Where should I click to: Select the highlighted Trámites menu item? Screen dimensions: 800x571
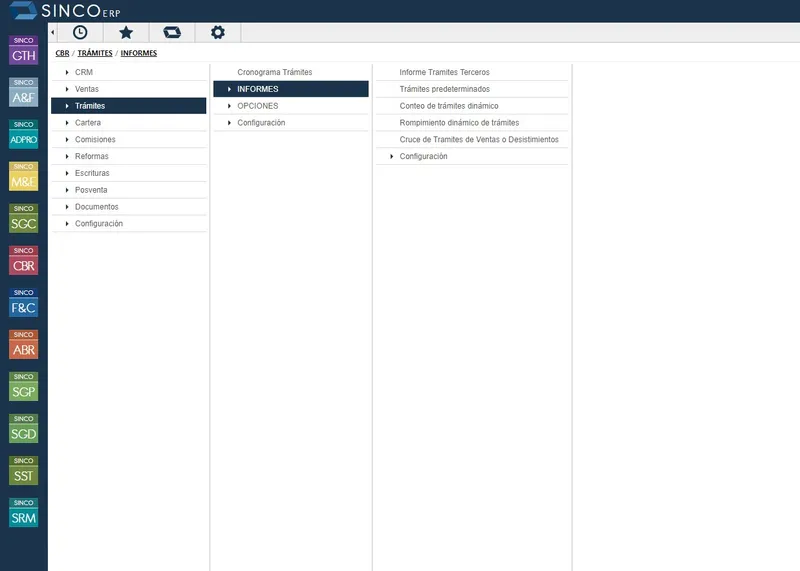coord(129,106)
